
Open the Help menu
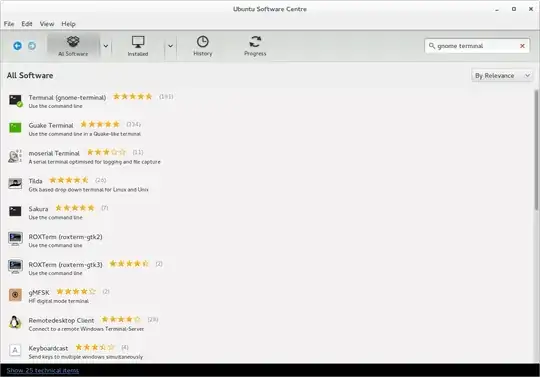click(69, 24)
